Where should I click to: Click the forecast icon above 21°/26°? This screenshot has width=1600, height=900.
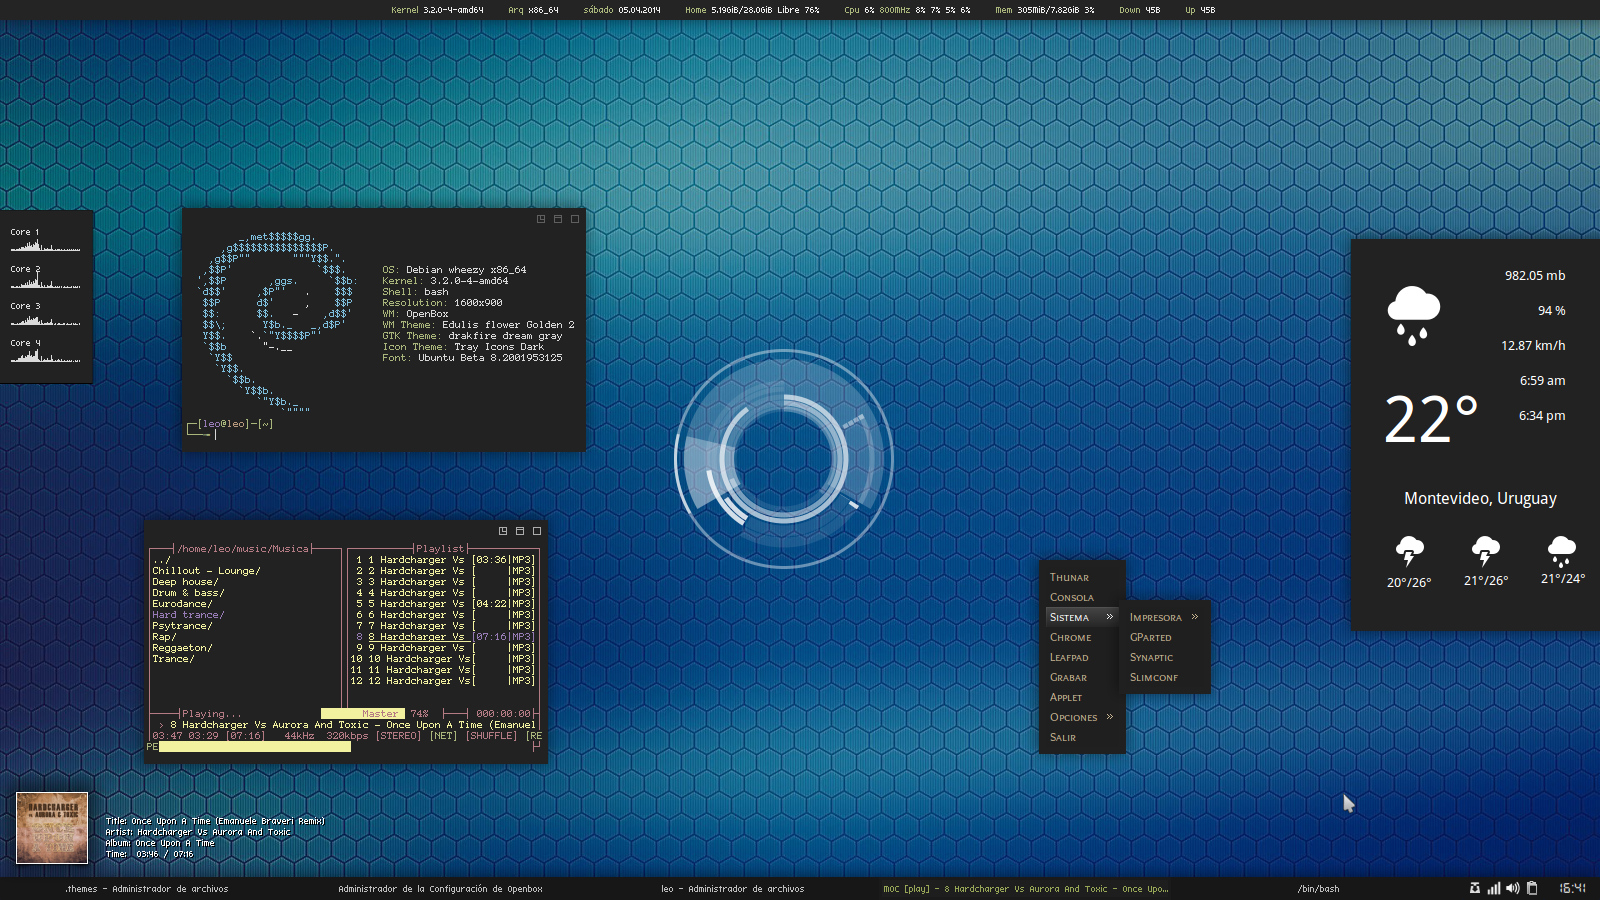[x=1486, y=551]
